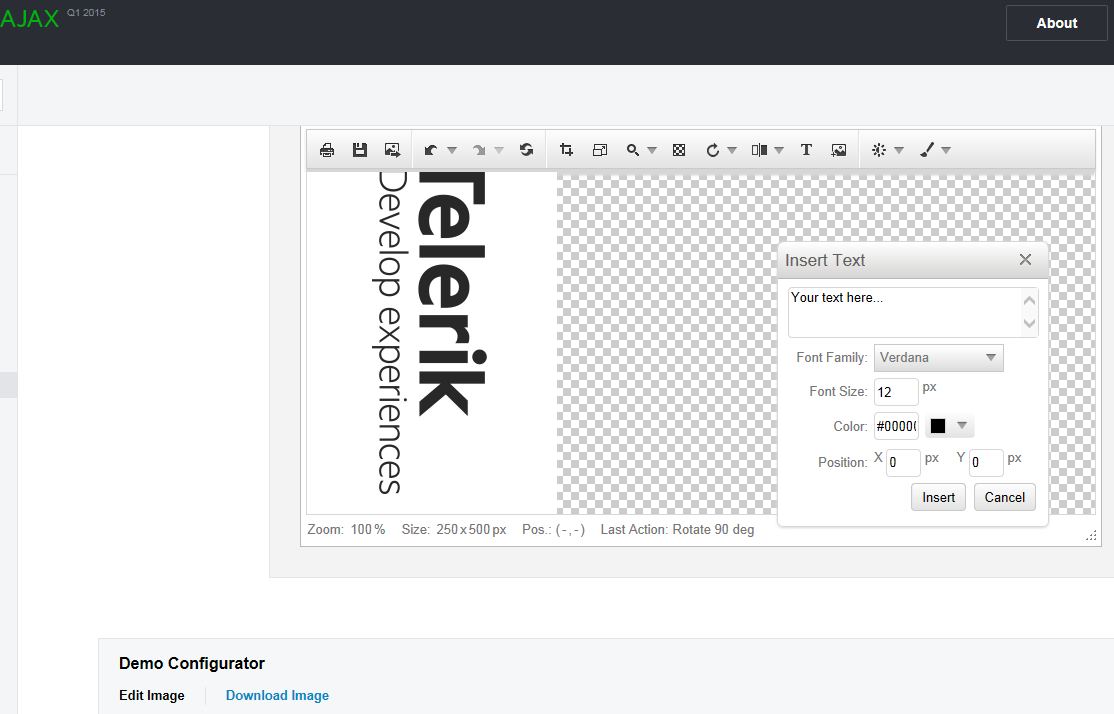Select the Edit Image option
The height and width of the screenshot is (714, 1114).
tap(152, 696)
